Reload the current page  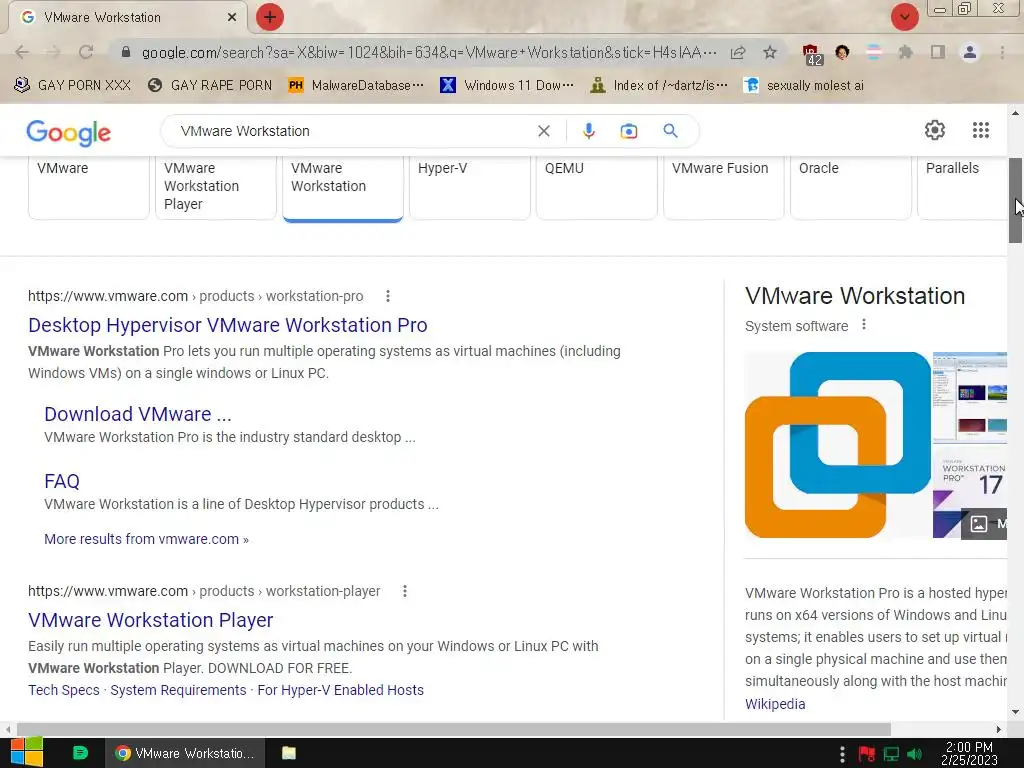pyautogui.click(x=86, y=52)
